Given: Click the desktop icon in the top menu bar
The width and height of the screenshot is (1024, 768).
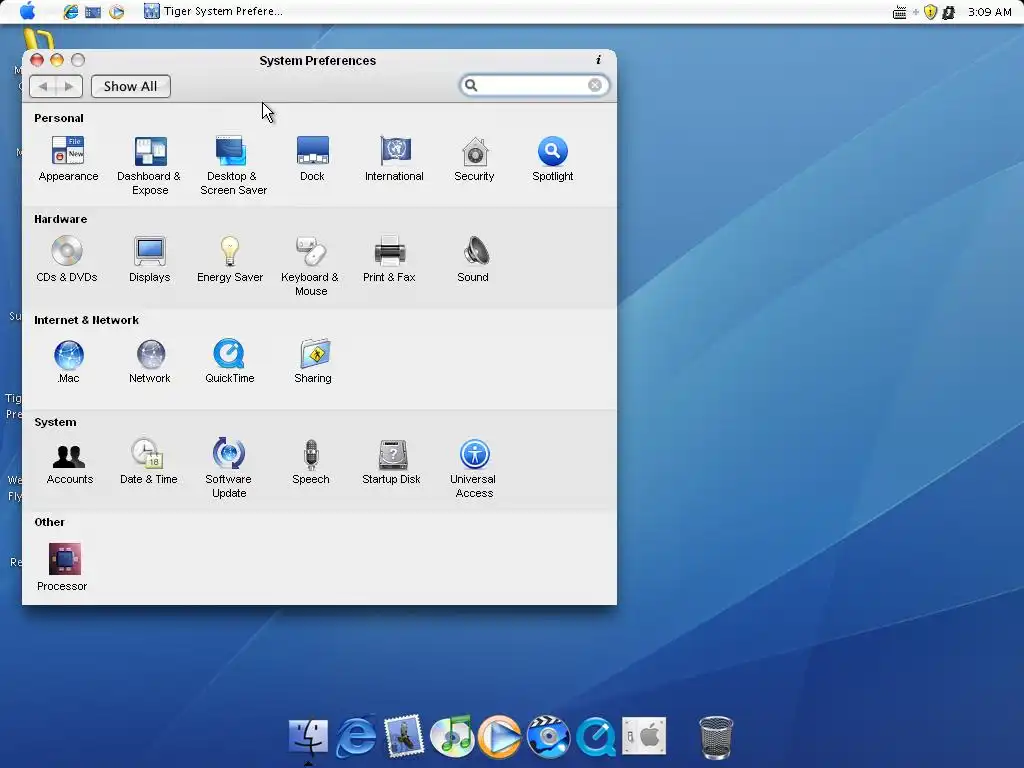Looking at the screenshot, I should [x=93, y=12].
